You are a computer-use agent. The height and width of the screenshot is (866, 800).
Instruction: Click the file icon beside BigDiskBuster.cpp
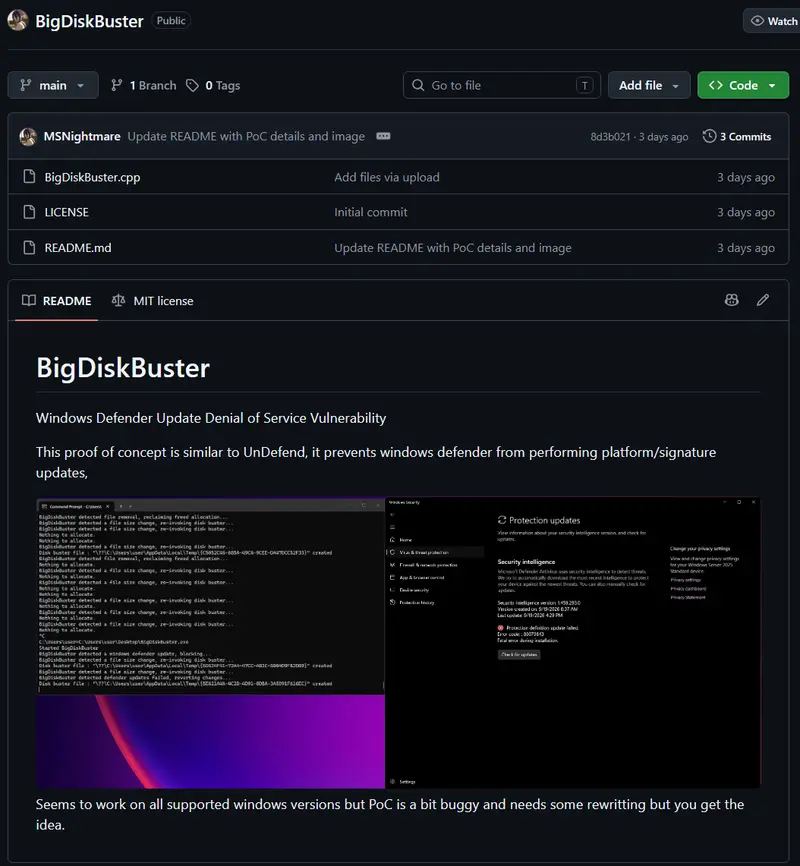tap(29, 177)
